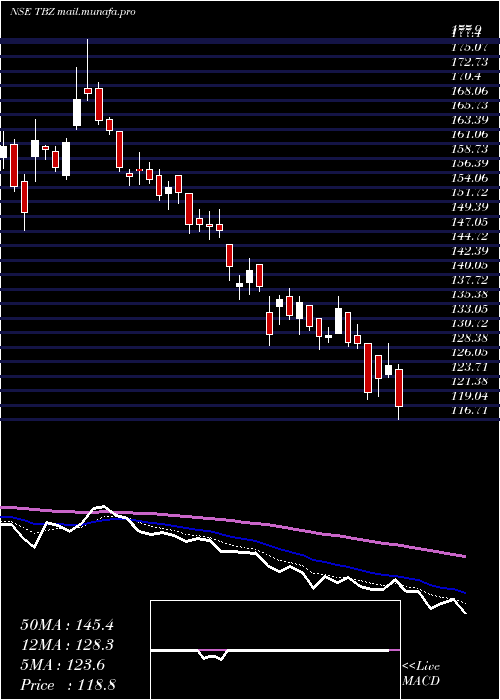The image size is (500, 700).
Task: Click the 142.39 price axis label
Action: pyautogui.click(x=470, y=250)
